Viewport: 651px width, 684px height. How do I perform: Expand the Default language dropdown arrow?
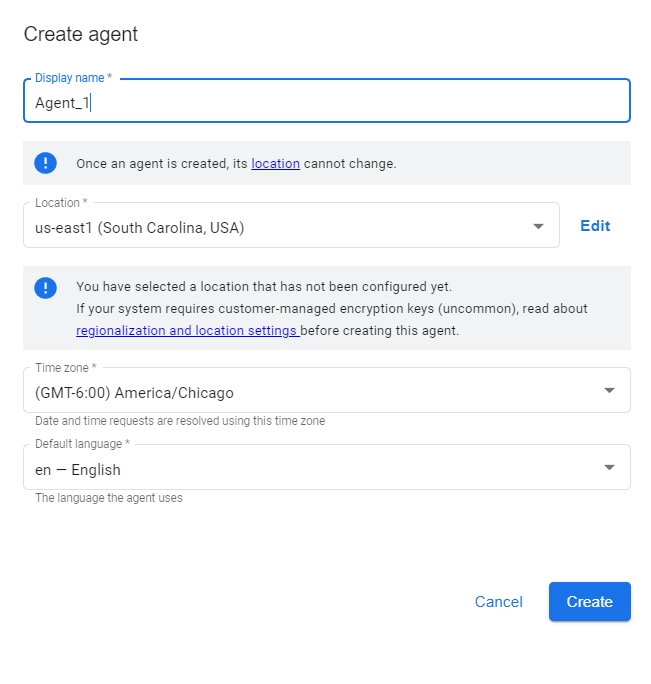609,468
